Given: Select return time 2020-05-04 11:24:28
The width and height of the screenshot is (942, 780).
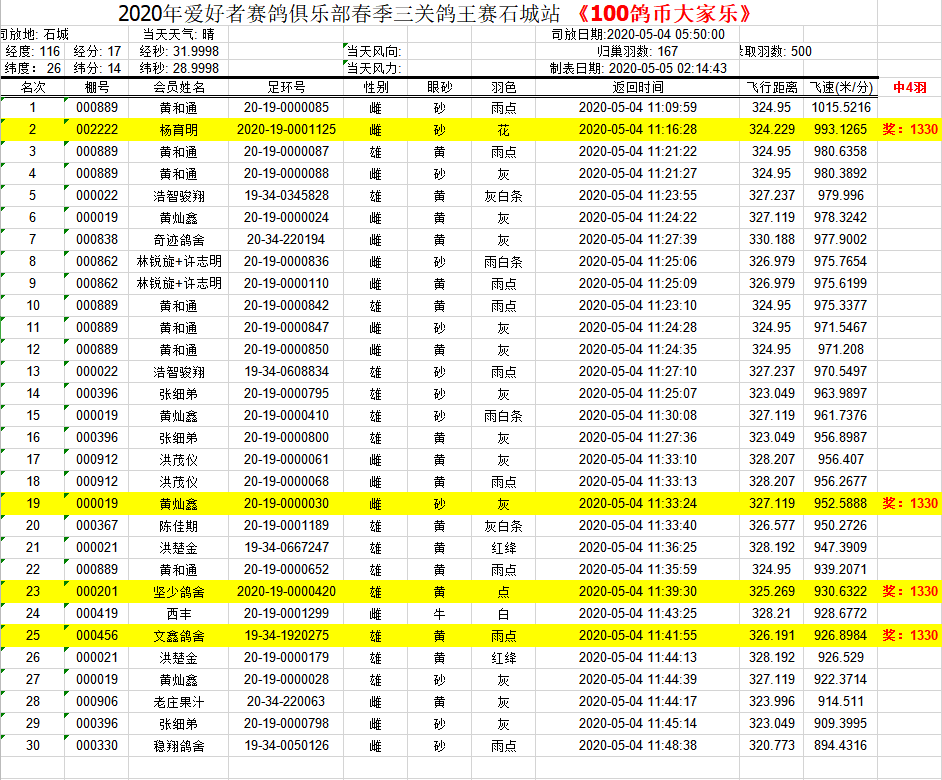Looking at the screenshot, I should coord(638,328).
